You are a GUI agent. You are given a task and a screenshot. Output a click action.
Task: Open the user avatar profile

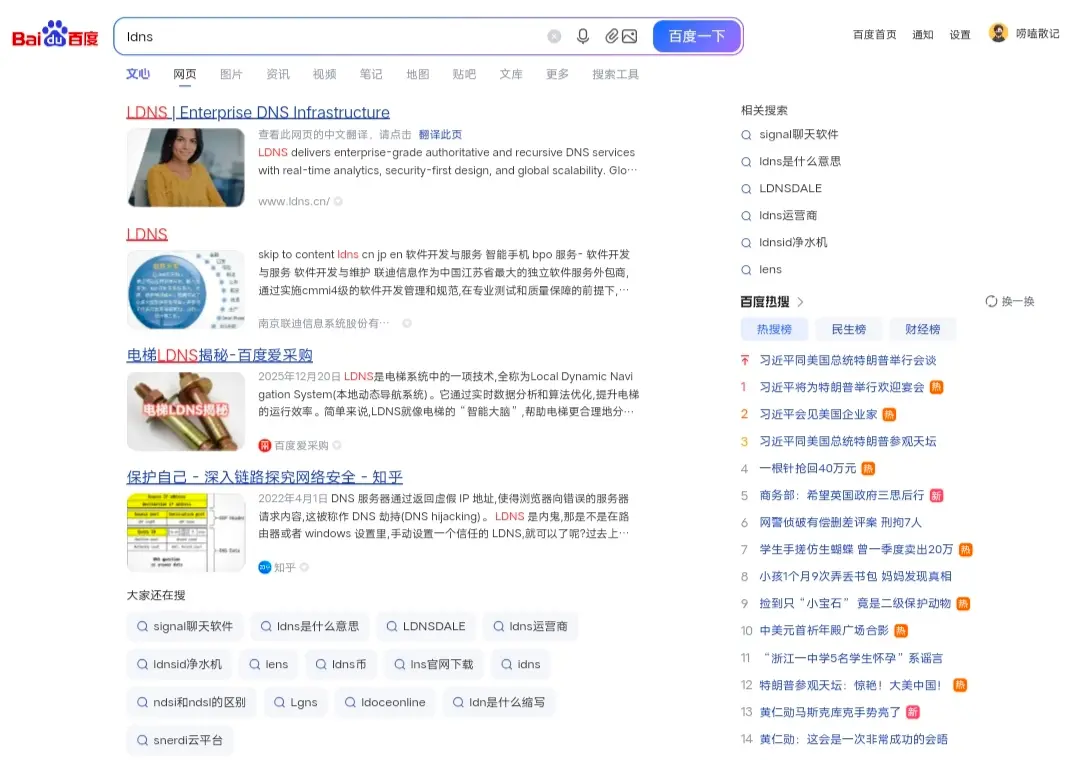point(998,32)
